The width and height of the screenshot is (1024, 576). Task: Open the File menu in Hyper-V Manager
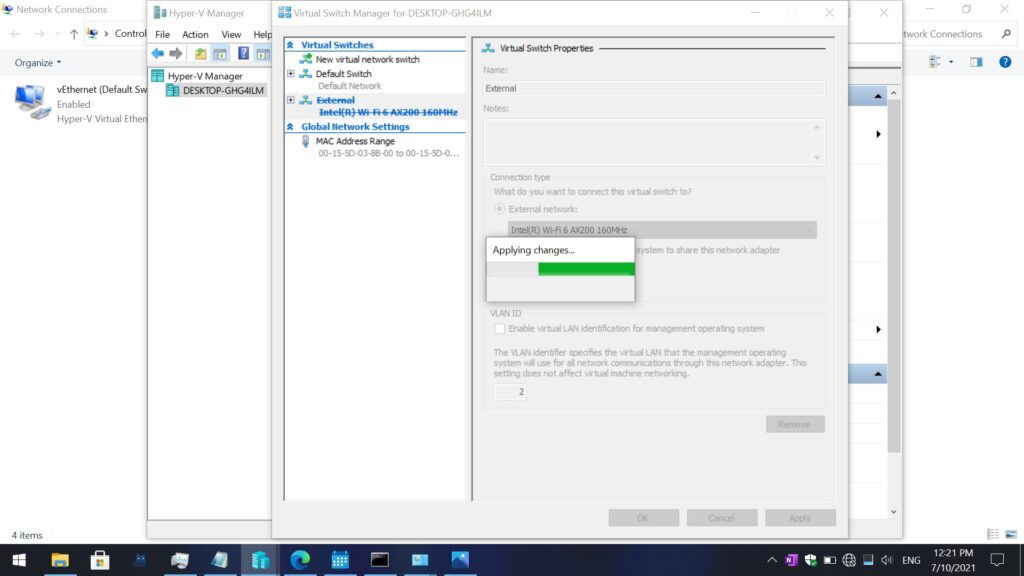pos(162,34)
